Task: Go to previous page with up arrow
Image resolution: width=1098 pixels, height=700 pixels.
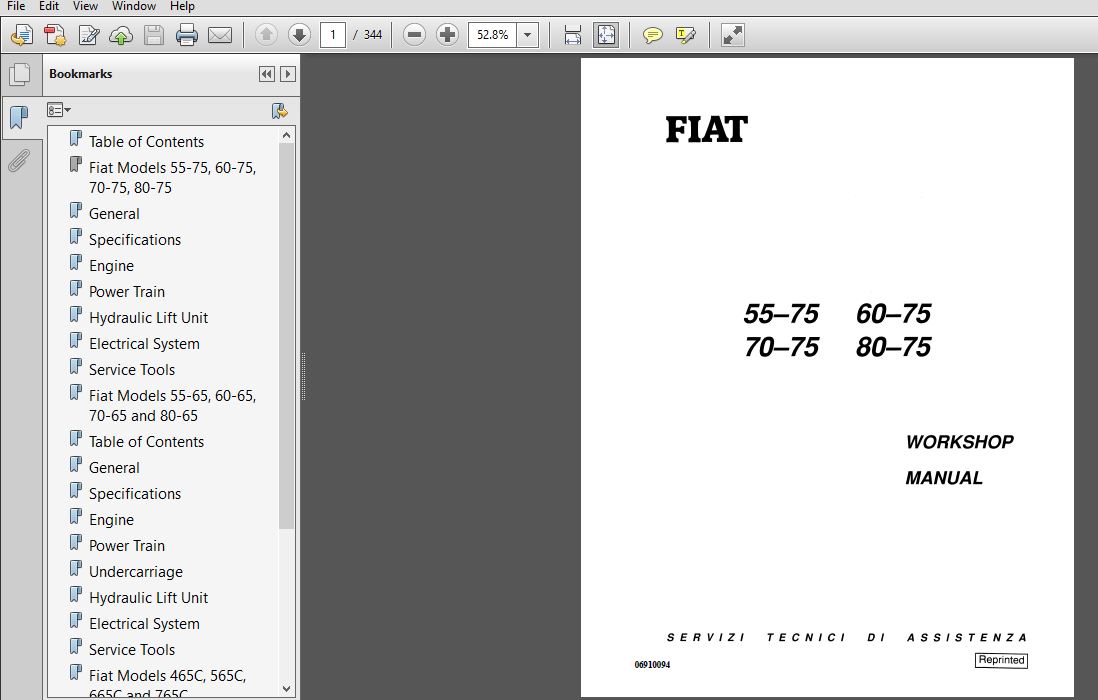Action: click(x=266, y=34)
